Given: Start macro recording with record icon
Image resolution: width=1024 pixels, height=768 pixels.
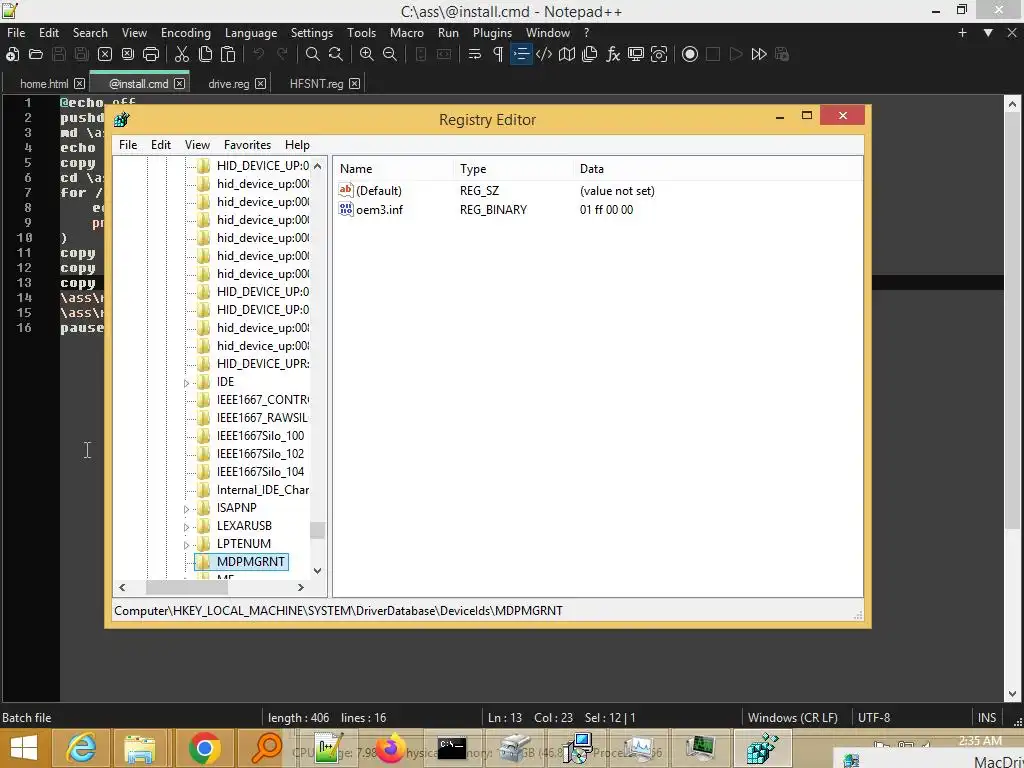Looking at the screenshot, I should [x=690, y=54].
